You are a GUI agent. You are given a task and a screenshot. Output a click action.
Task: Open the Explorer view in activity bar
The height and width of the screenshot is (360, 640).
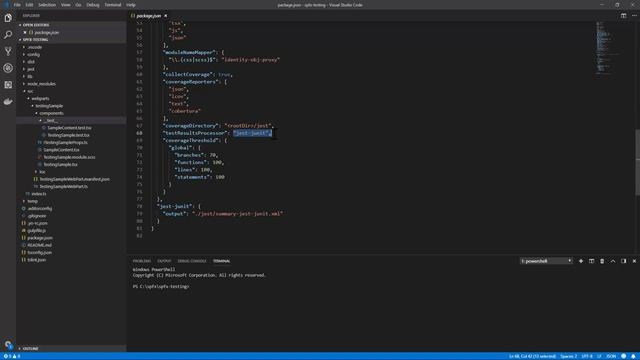tap(8, 18)
